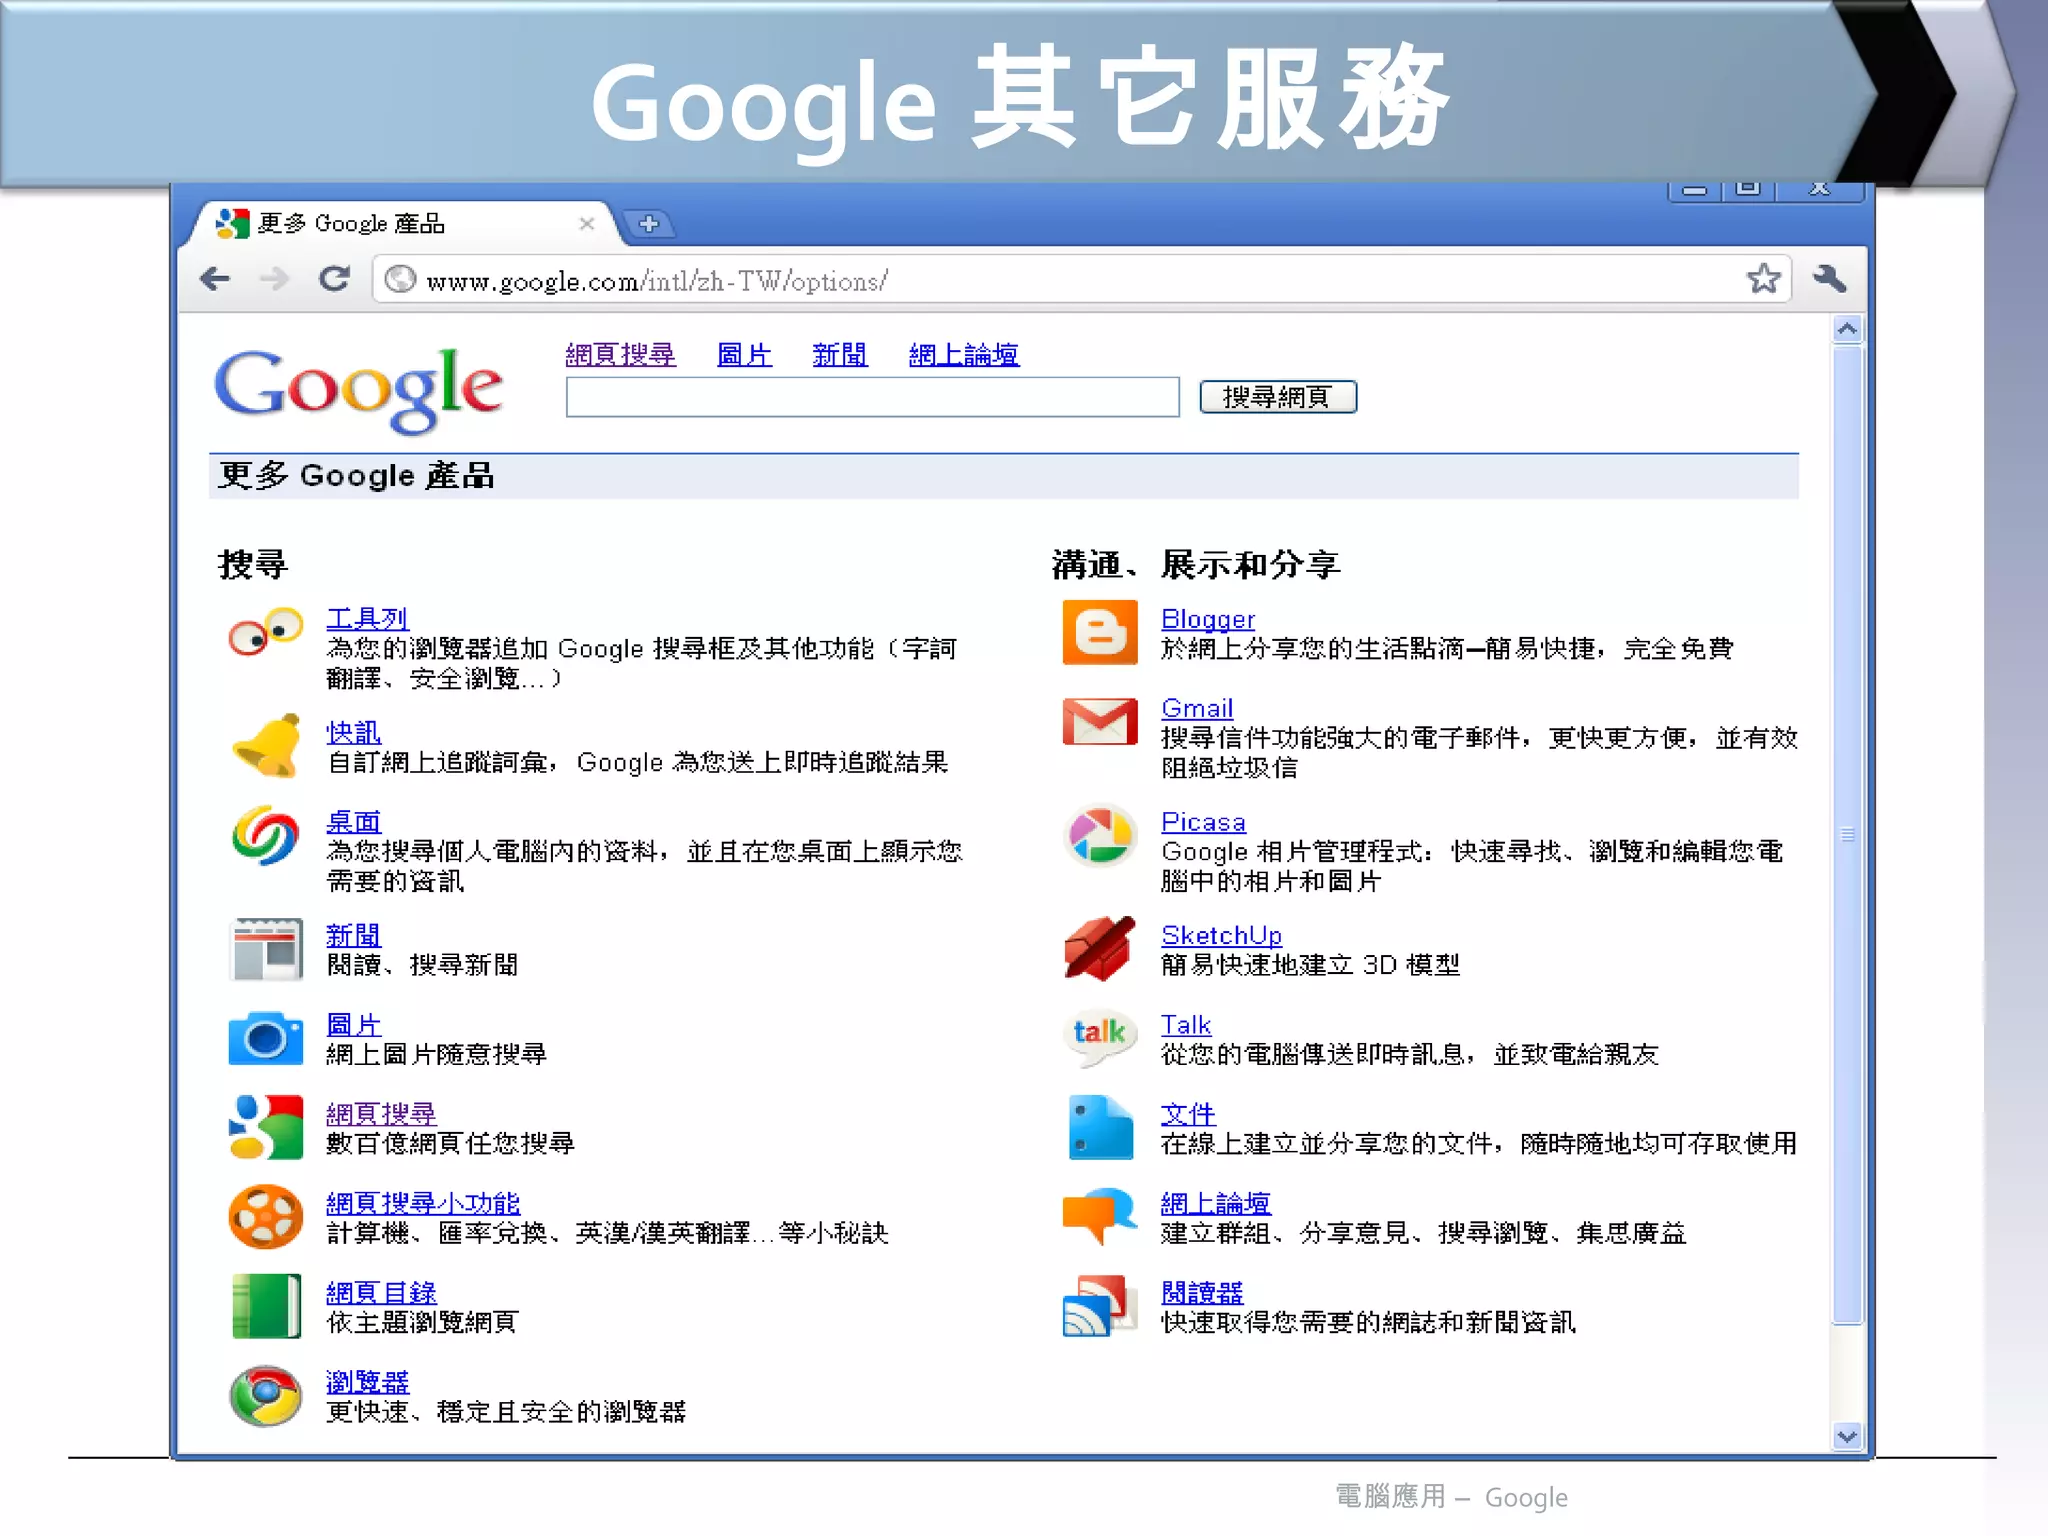
Task: Click the Google logo
Action: tap(358, 390)
